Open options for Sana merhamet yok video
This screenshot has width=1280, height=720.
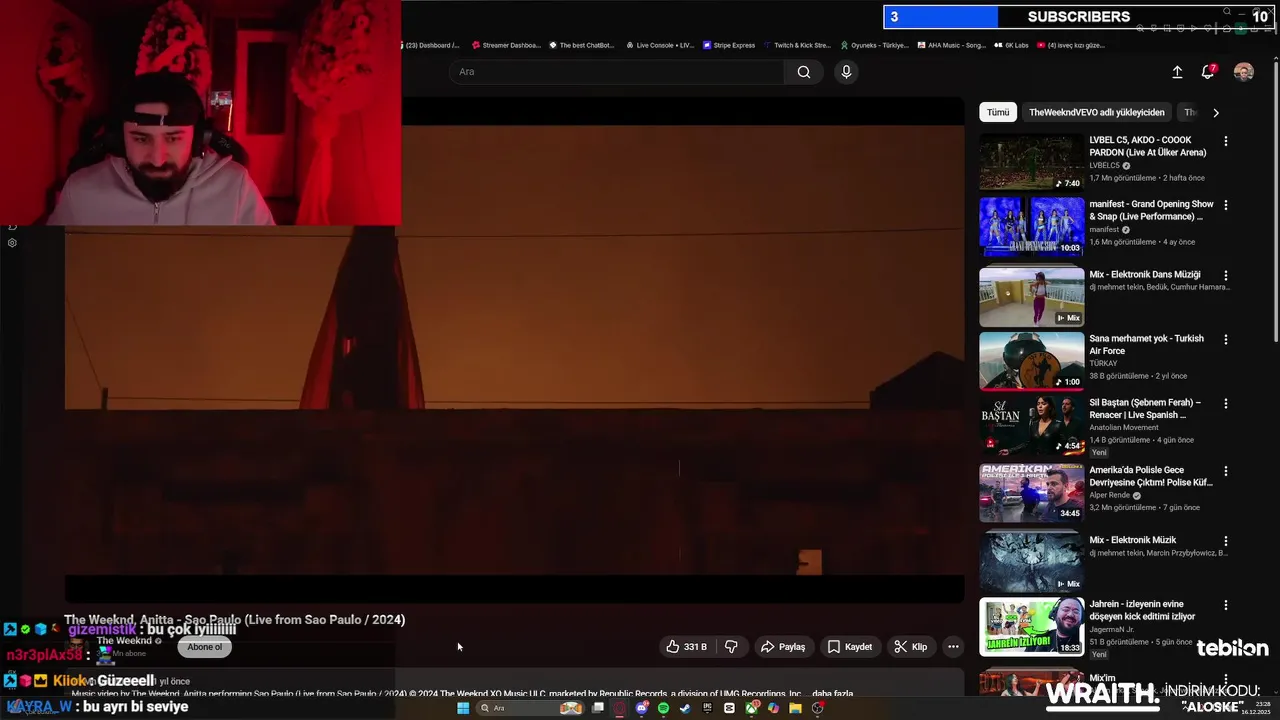click(x=1226, y=339)
